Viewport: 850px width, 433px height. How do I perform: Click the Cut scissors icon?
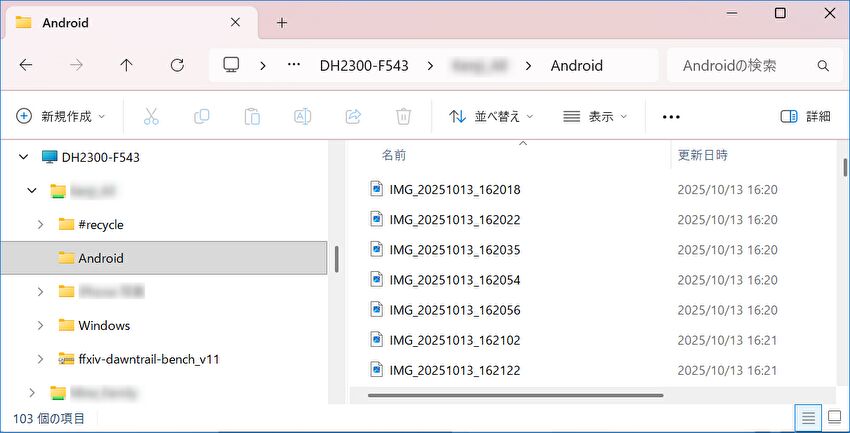click(x=151, y=116)
